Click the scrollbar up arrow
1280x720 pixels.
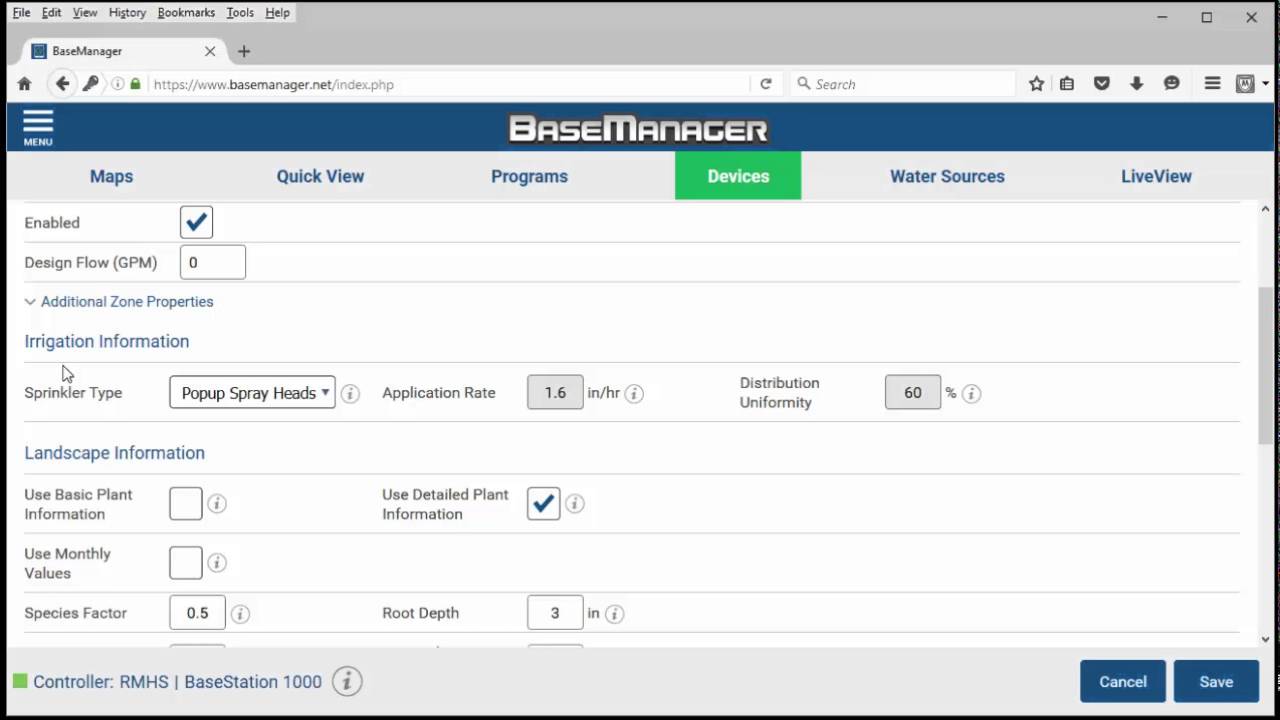1266,209
